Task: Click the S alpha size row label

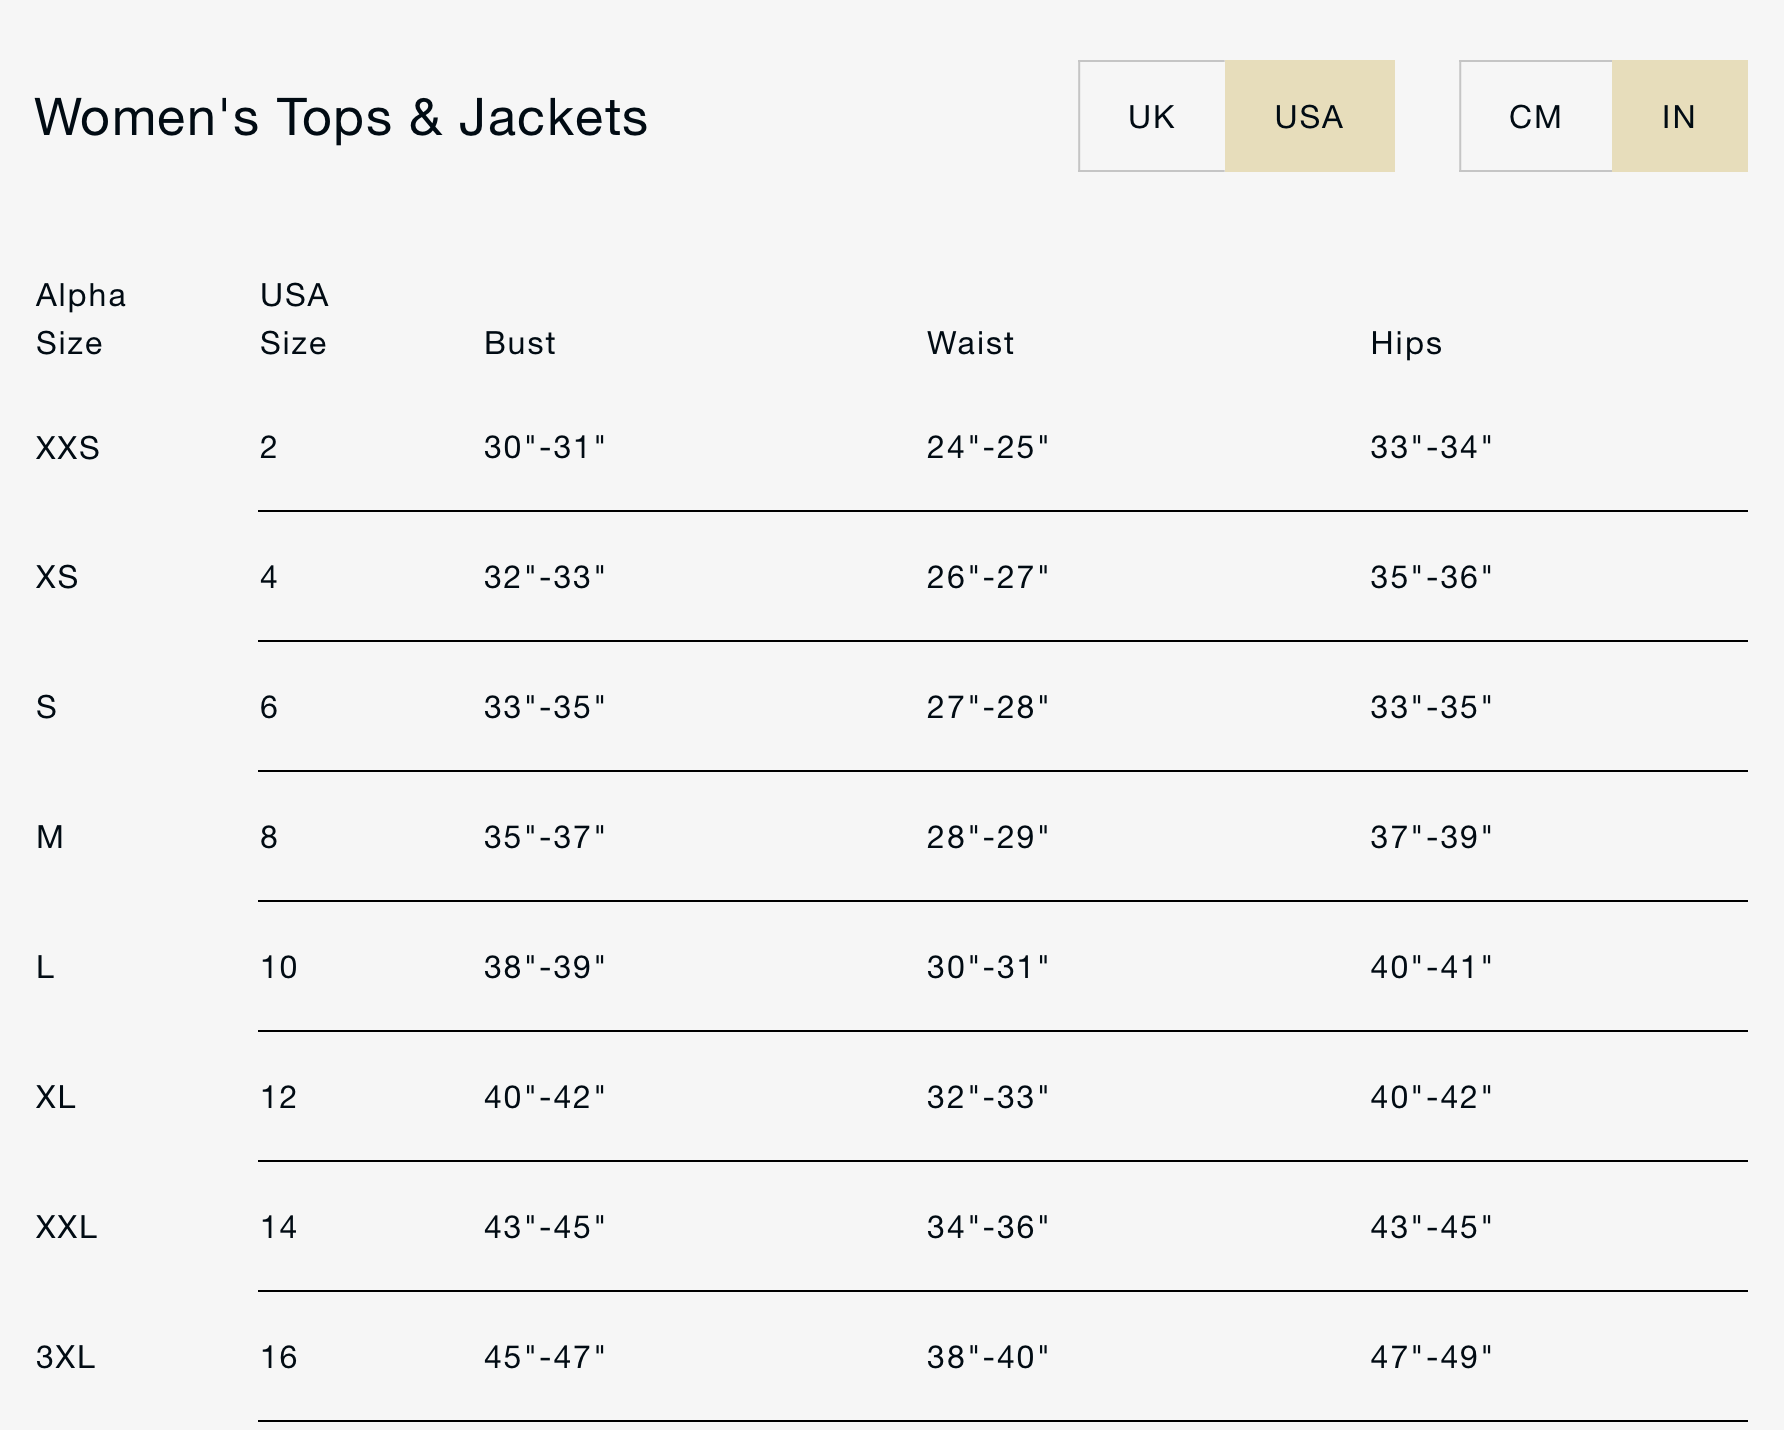Action: tap(46, 707)
